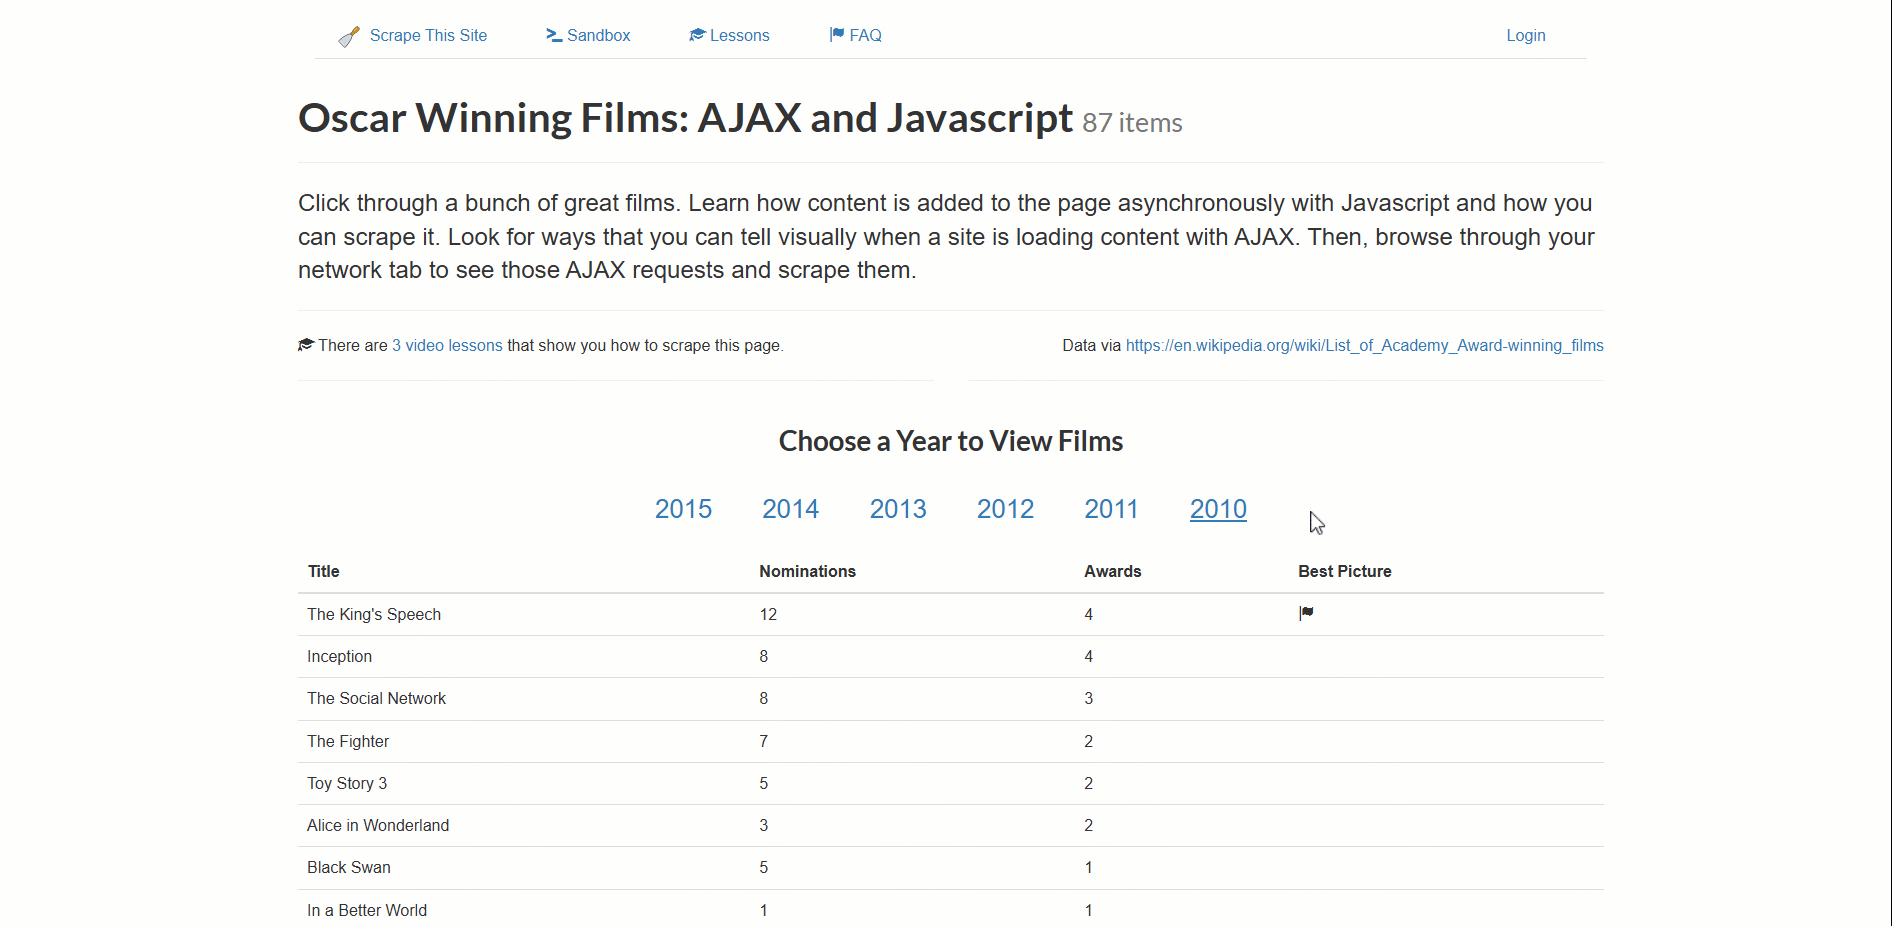Click the graduation cap icon next to Lessons
The height and width of the screenshot is (926, 1892).
(x=696, y=35)
